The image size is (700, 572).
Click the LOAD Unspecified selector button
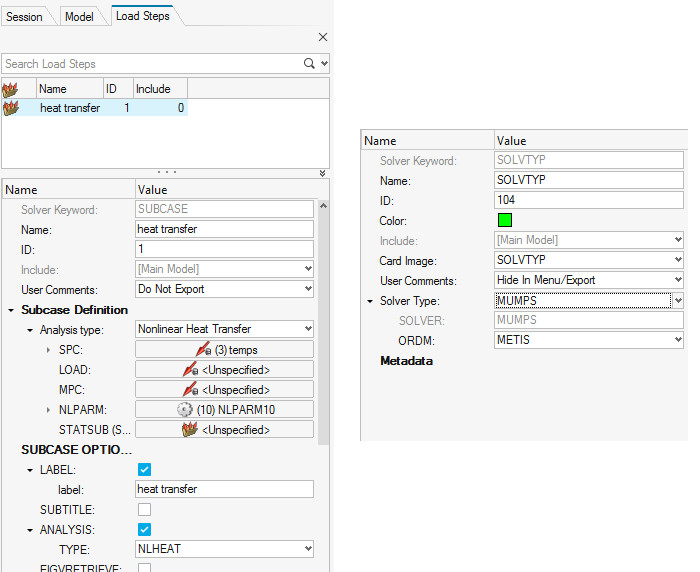(224, 369)
